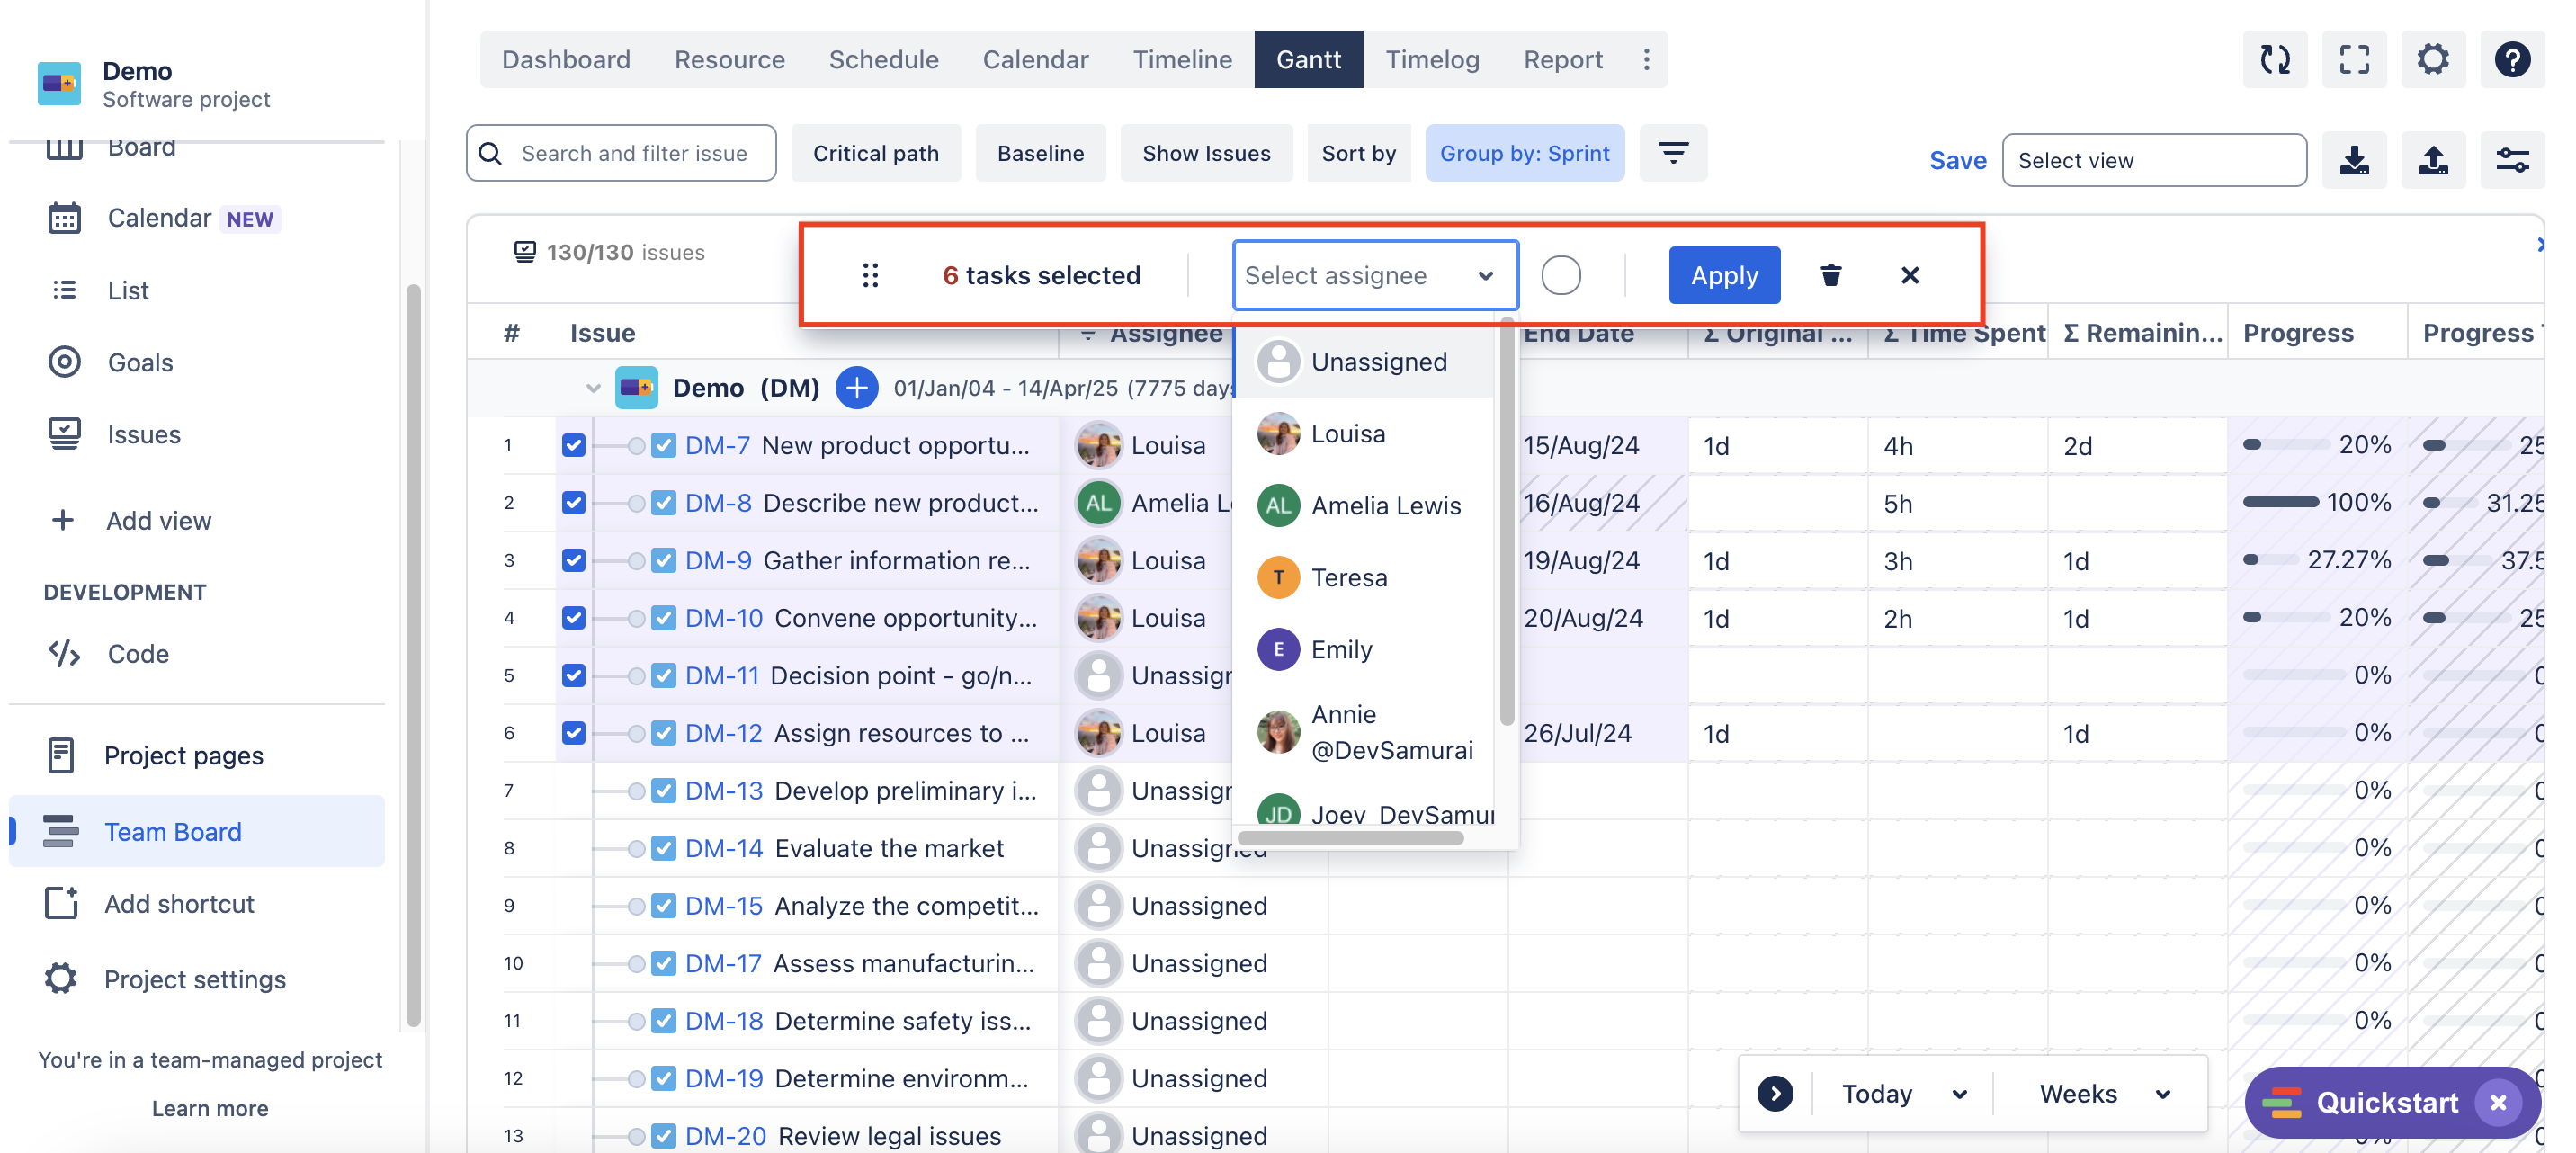This screenshot has width=2576, height=1153.
Task: Enter fullscreen mode via expand icon
Action: 2353,59
